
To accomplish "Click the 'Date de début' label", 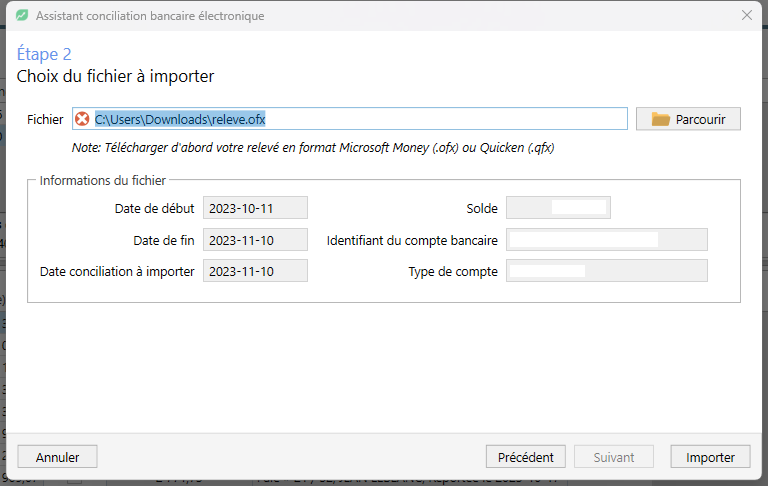I will pyautogui.click(x=154, y=208).
